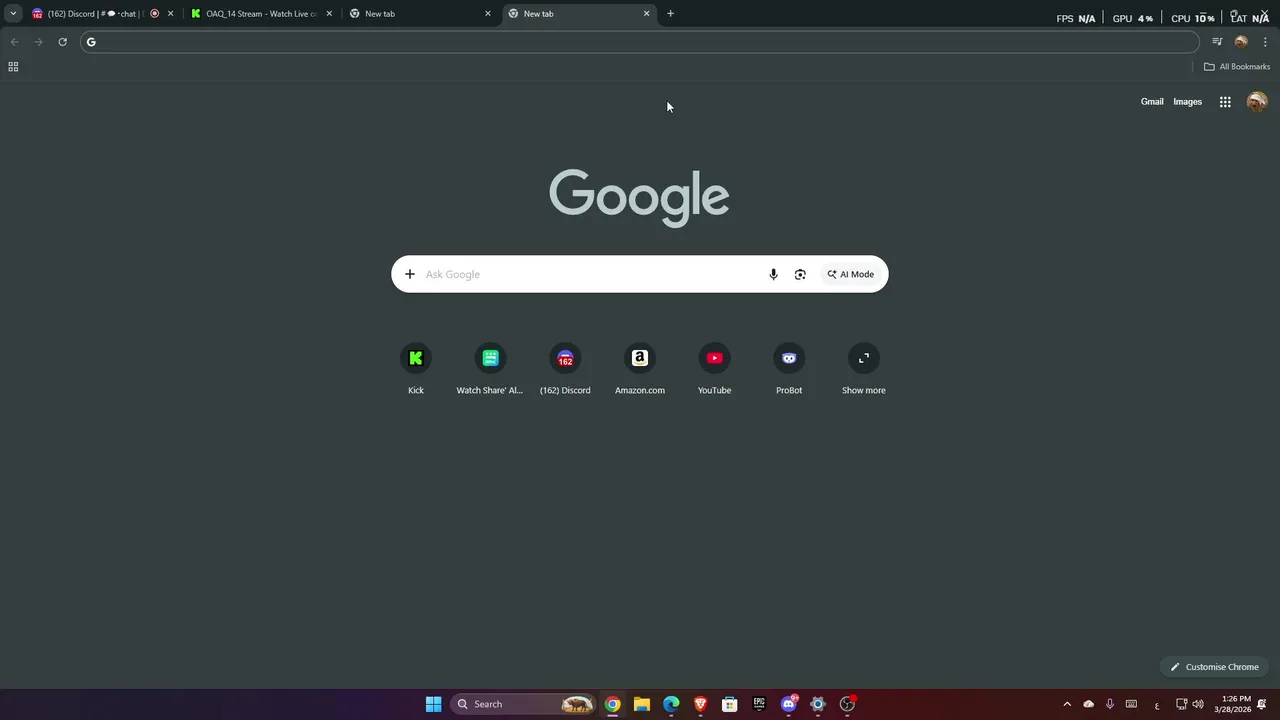
Task: Close the OAQ_14 Stream tab
Action: tap(329, 14)
